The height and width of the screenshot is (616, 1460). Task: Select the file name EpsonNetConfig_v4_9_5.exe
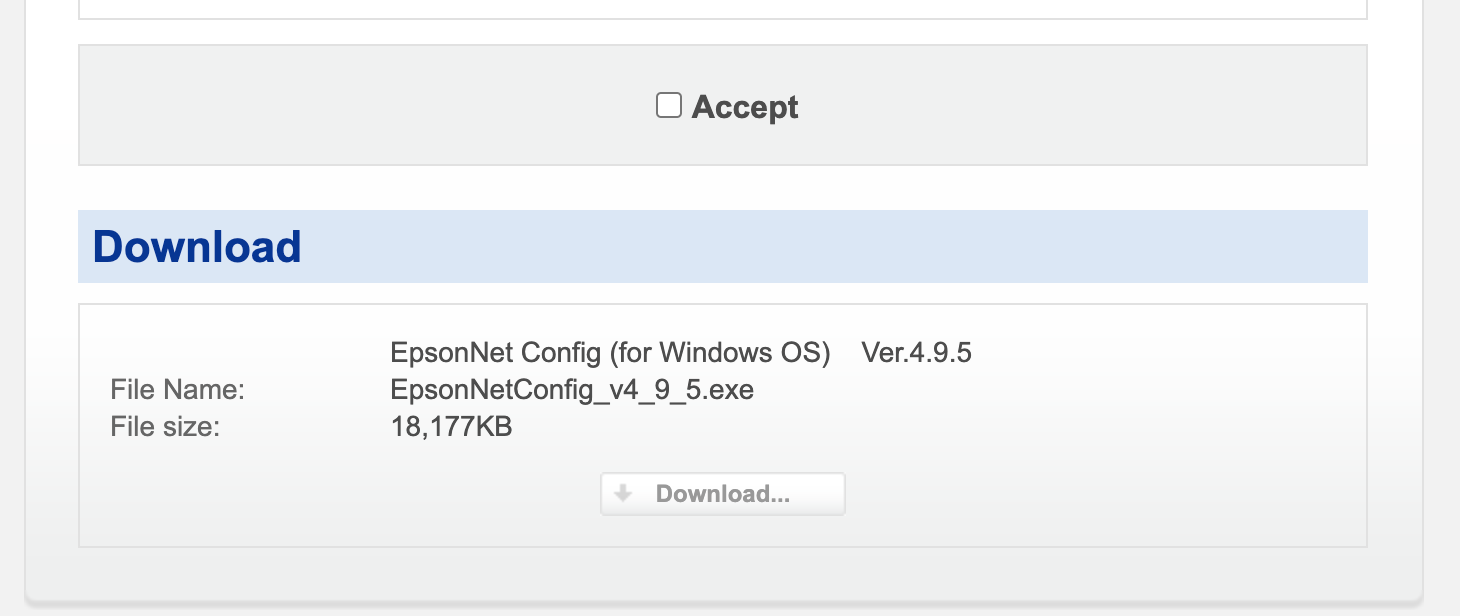click(x=573, y=389)
